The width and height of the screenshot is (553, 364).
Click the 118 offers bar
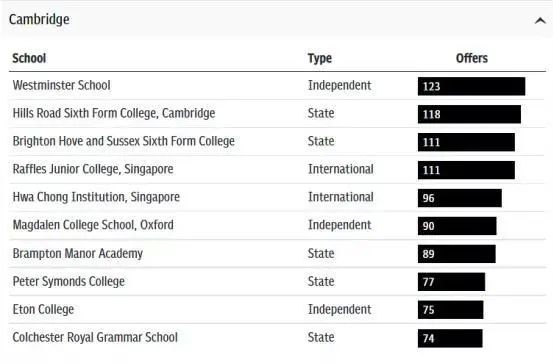469,114
